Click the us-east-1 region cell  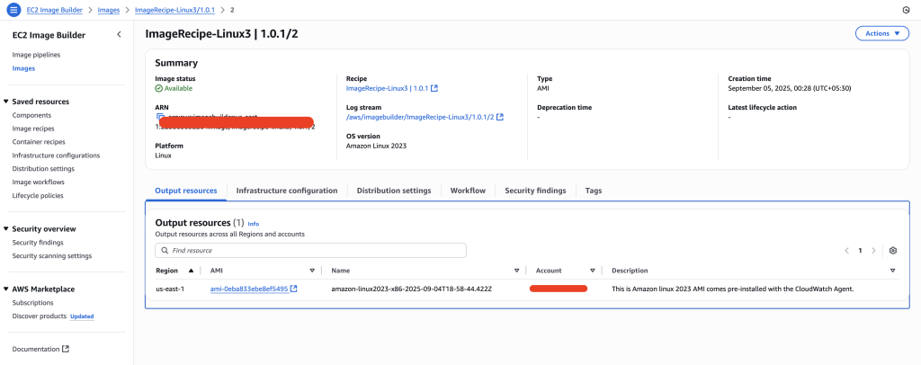pyautogui.click(x=170, y=289)
